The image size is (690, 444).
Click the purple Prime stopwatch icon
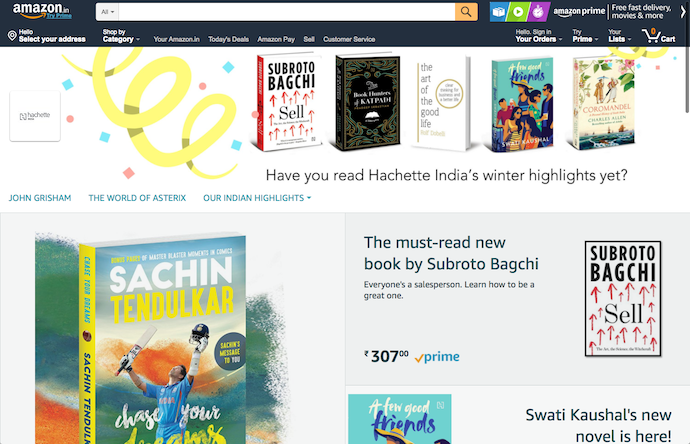[537, 12]
